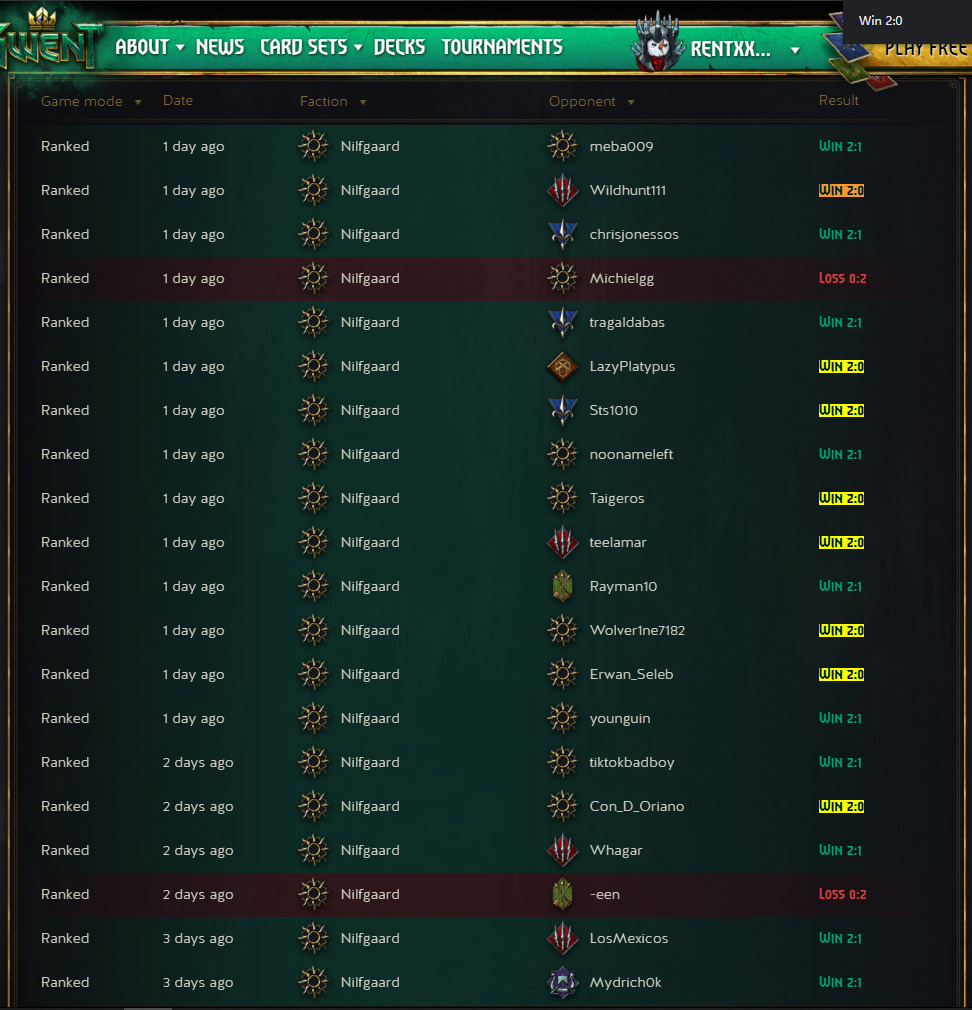Click the Play Free button
The width and height of the screenshot is (972, 1010).
pos(926,50)
